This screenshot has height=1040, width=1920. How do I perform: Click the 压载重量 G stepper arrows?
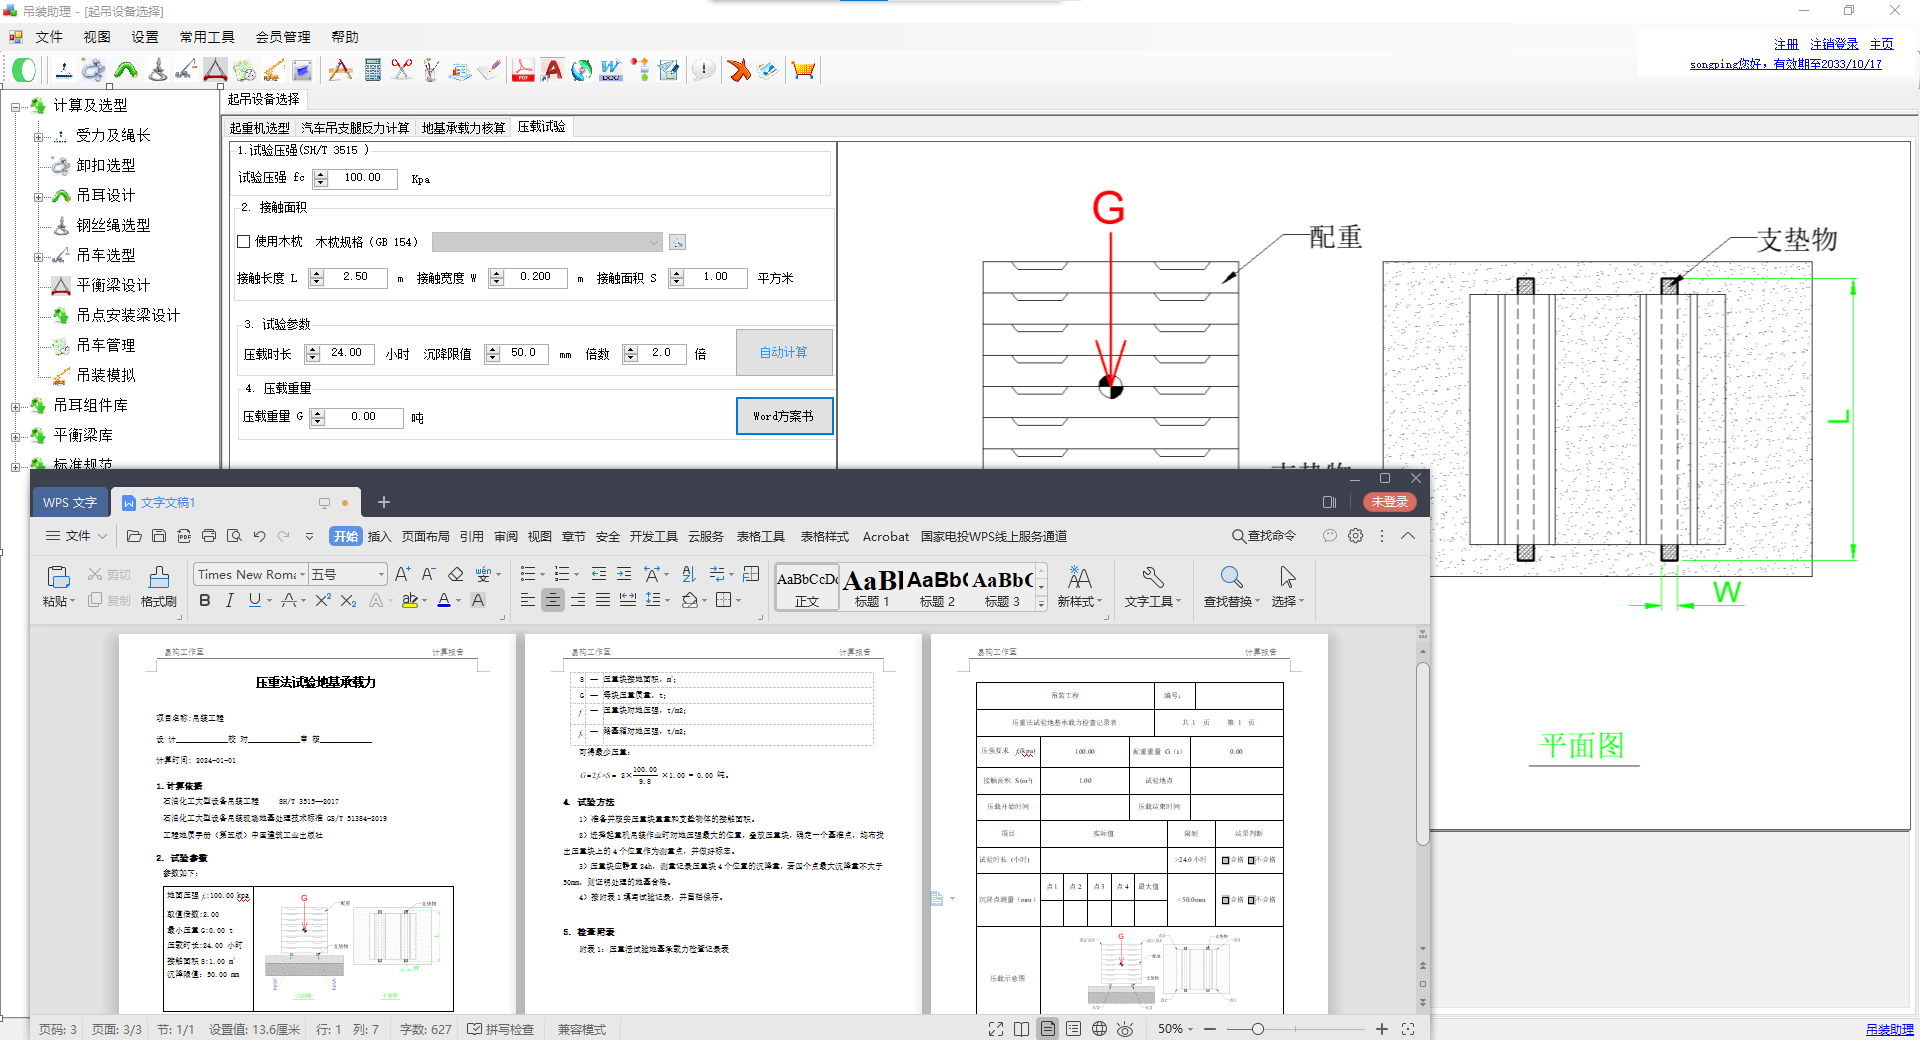[318, 418]
